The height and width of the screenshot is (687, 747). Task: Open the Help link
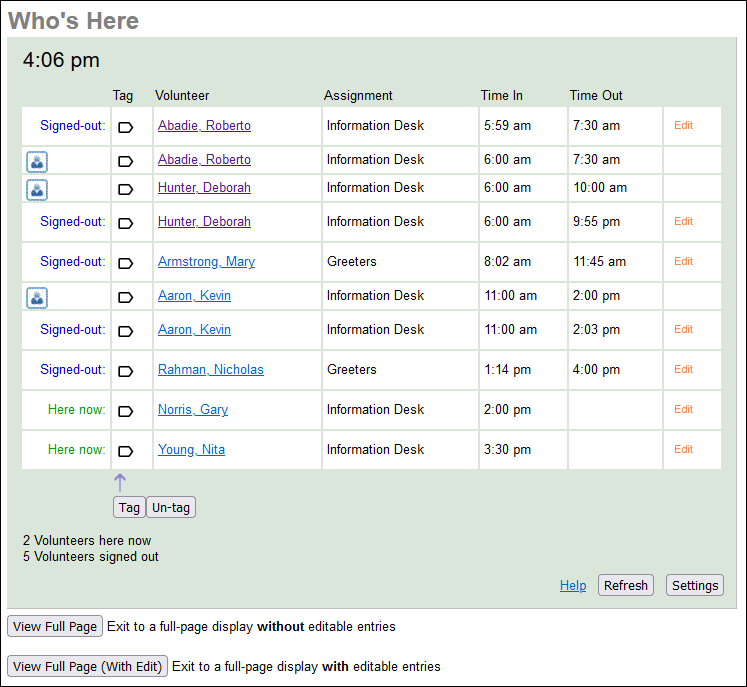(x=573, y=586)
